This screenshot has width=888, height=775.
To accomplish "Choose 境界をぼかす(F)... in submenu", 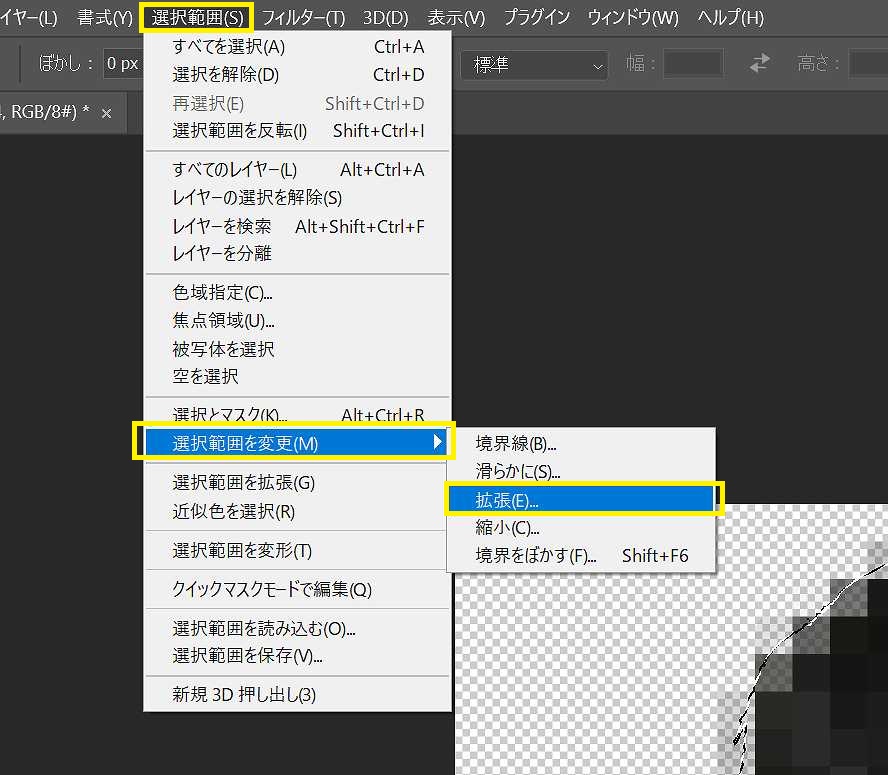I will click(x=582, y=555).
